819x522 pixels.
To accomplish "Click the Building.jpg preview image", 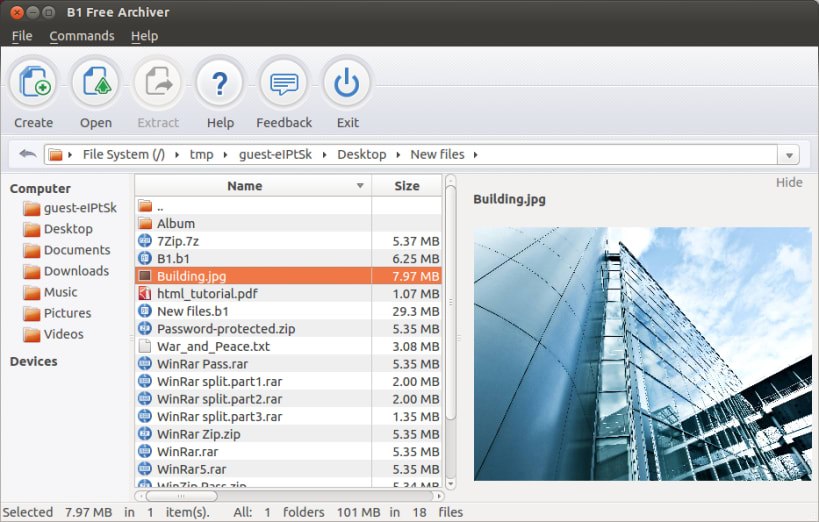I will tap(642, 354).
